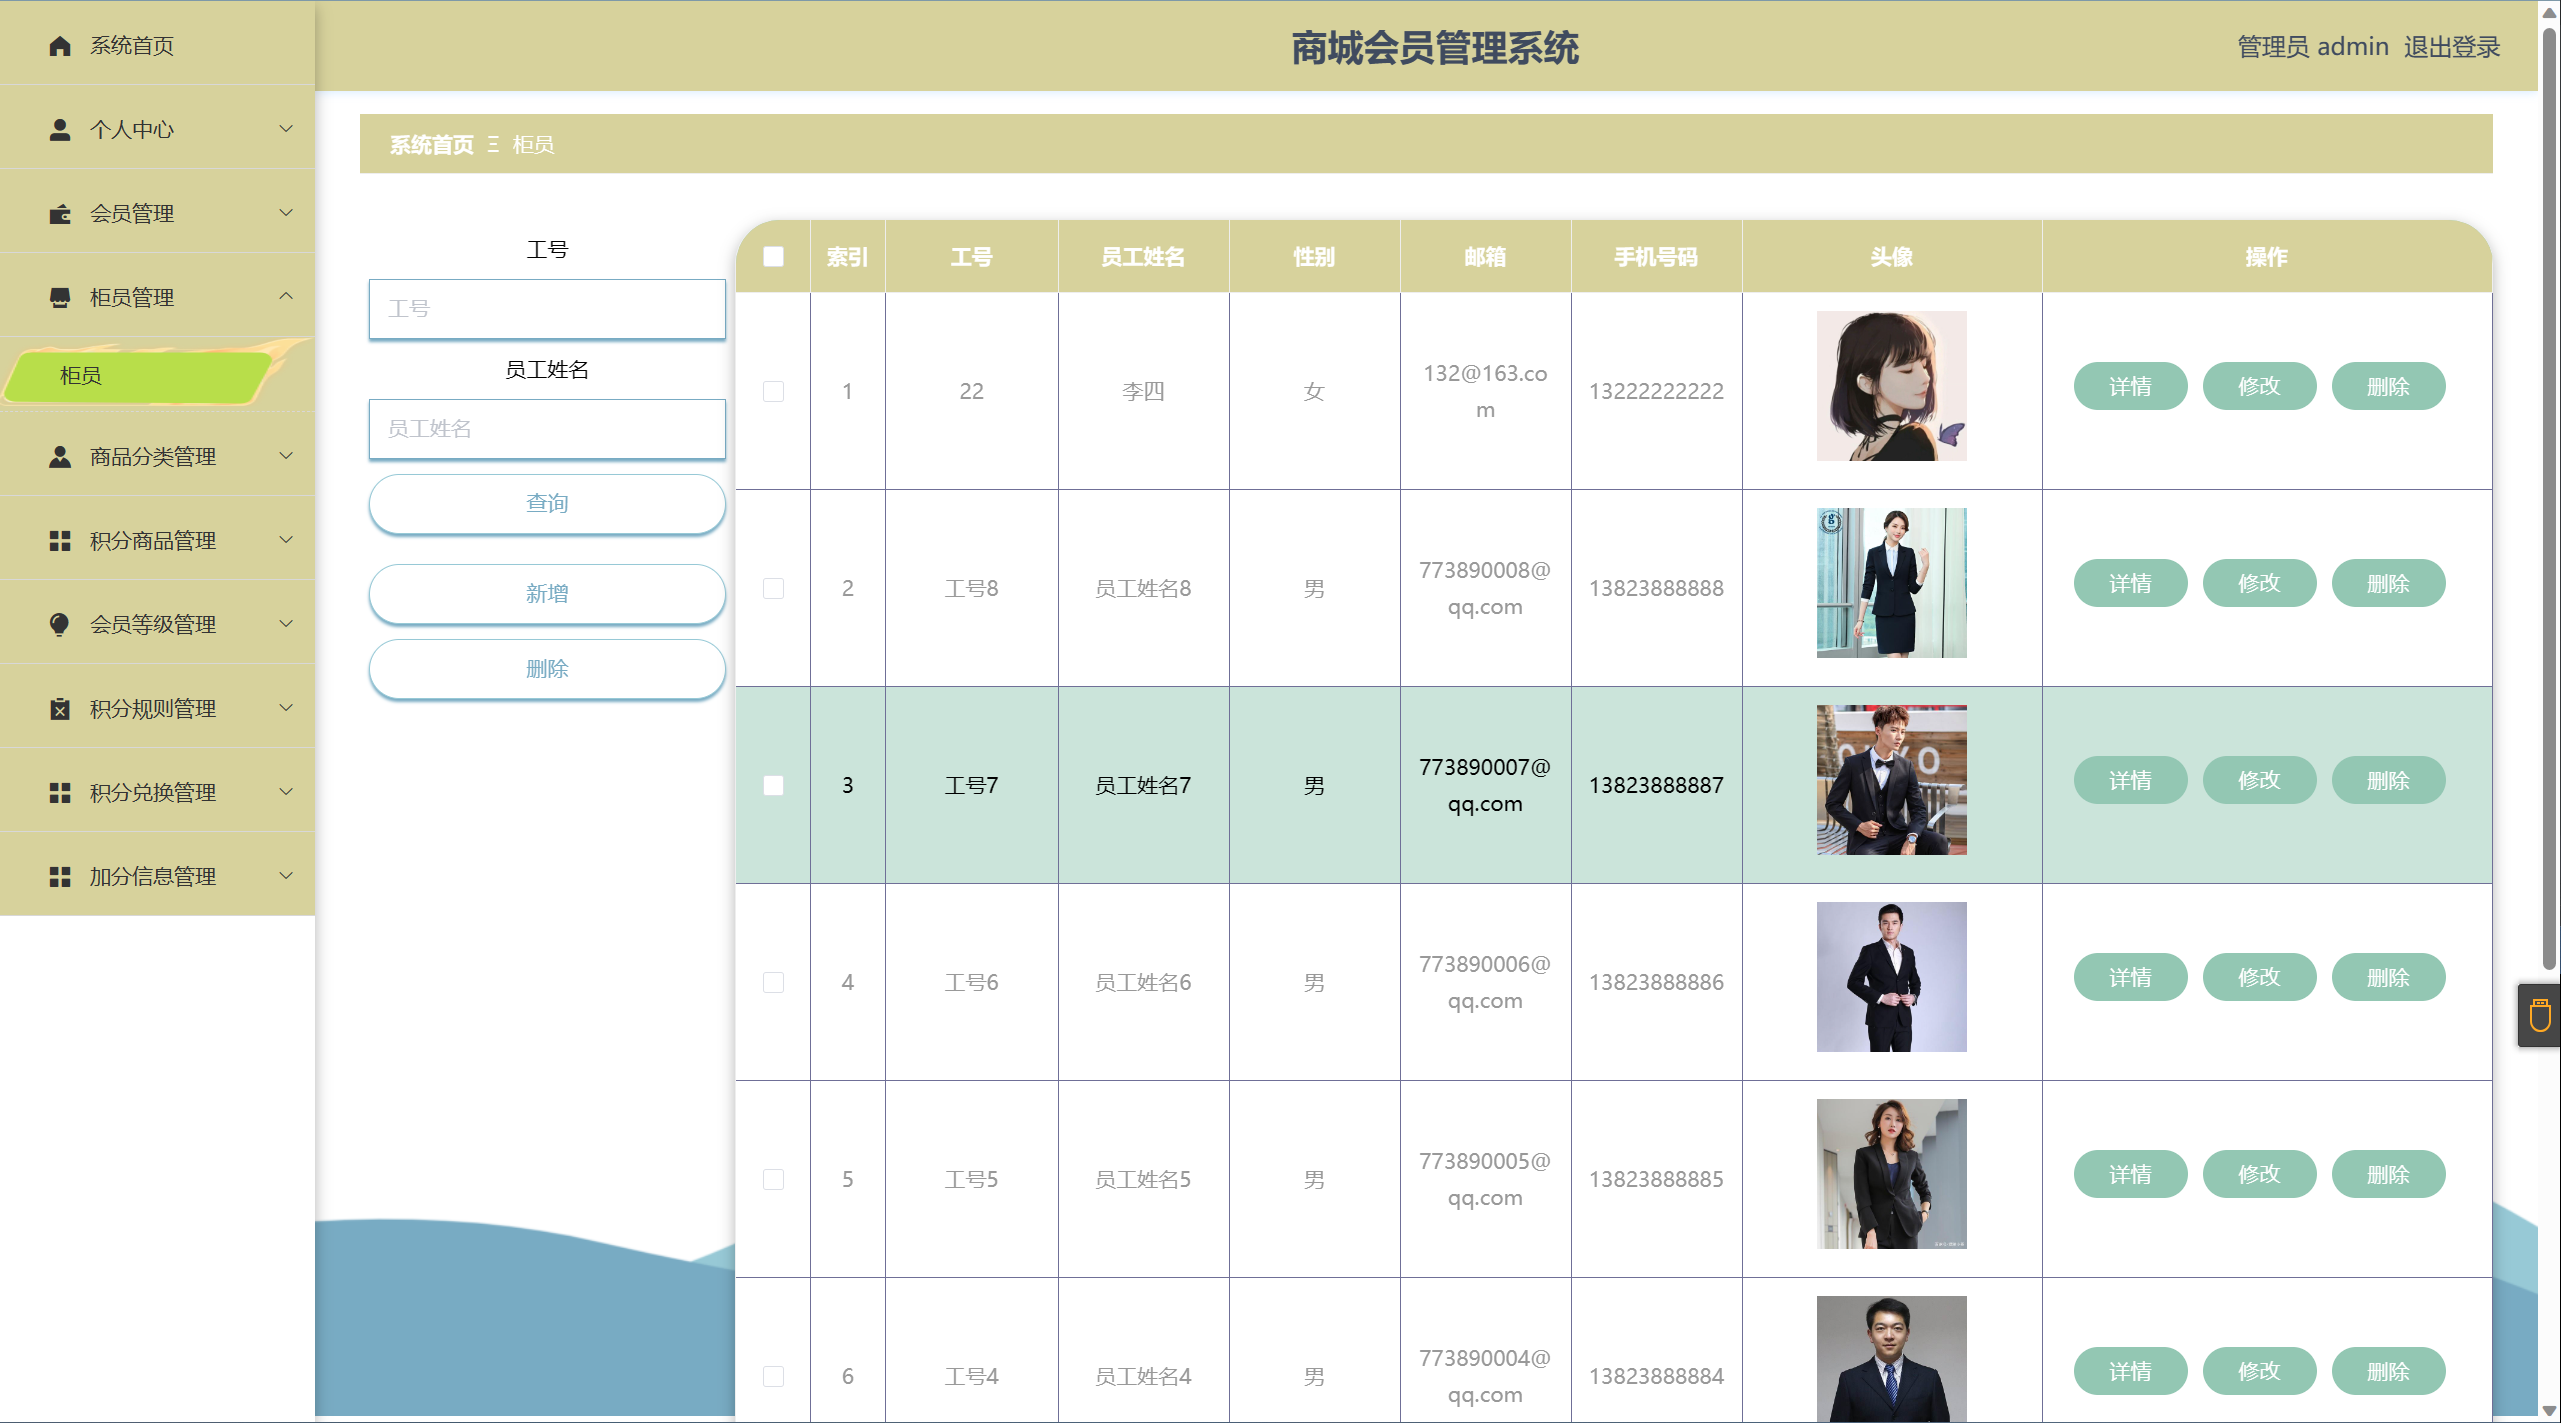The width and height of the screenshot is (2561, 1423).
Task: Click the 工号 search input field
Action: click(x=546, y=309)
